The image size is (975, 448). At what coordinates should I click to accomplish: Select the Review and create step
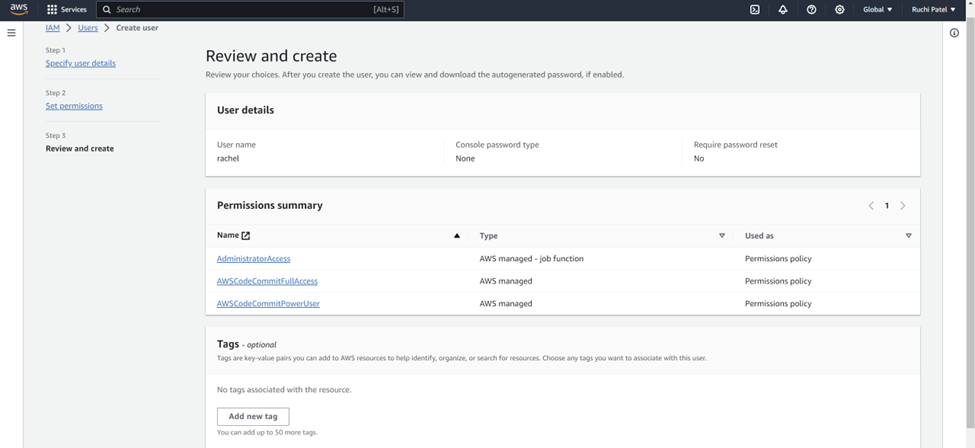point(80,149)
